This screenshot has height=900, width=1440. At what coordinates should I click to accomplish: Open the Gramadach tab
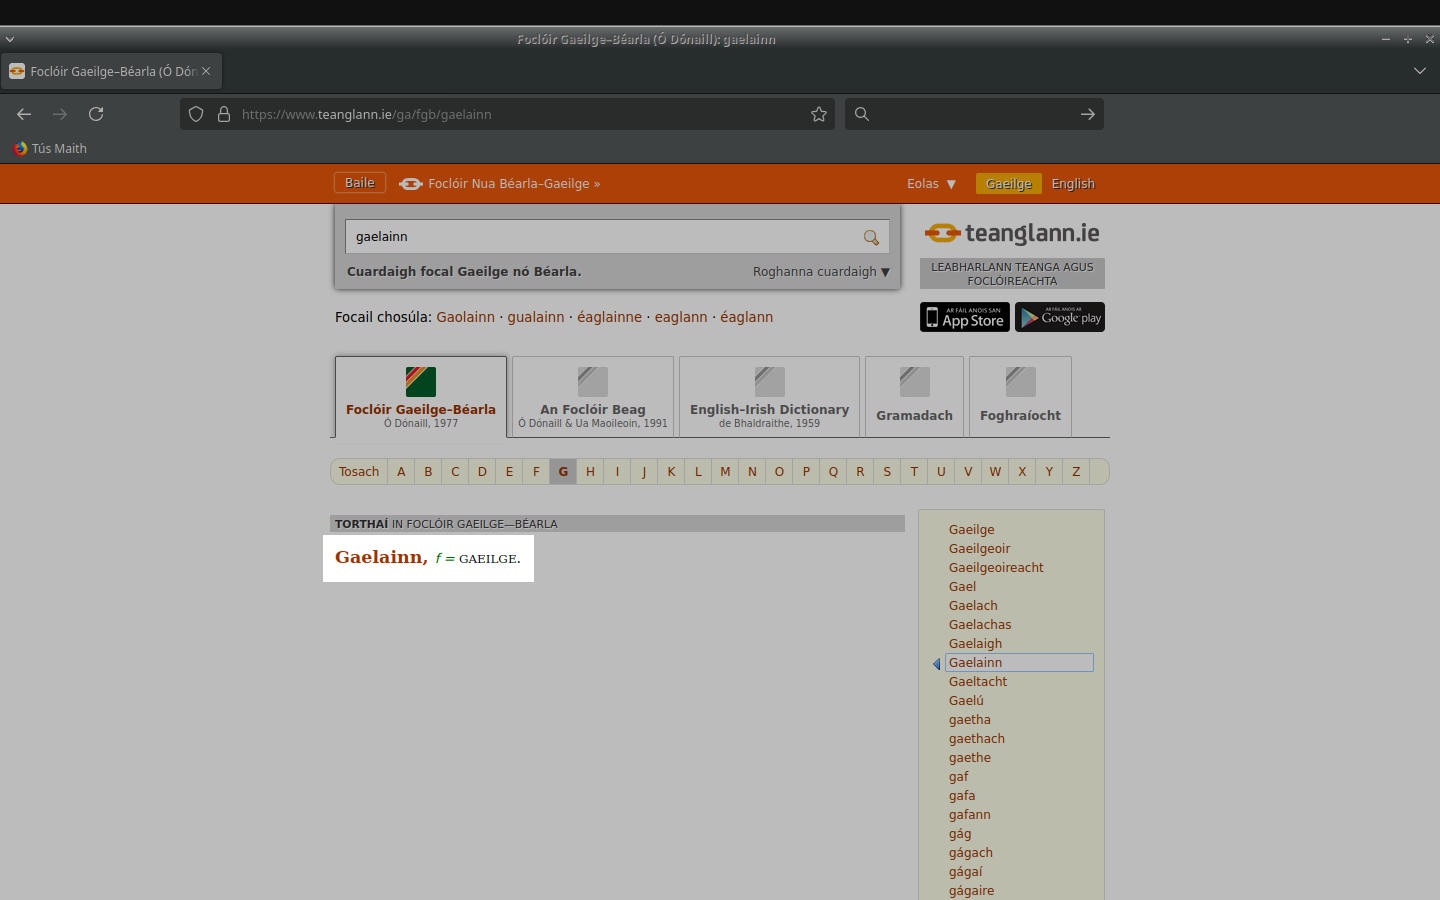click(914, 397)
